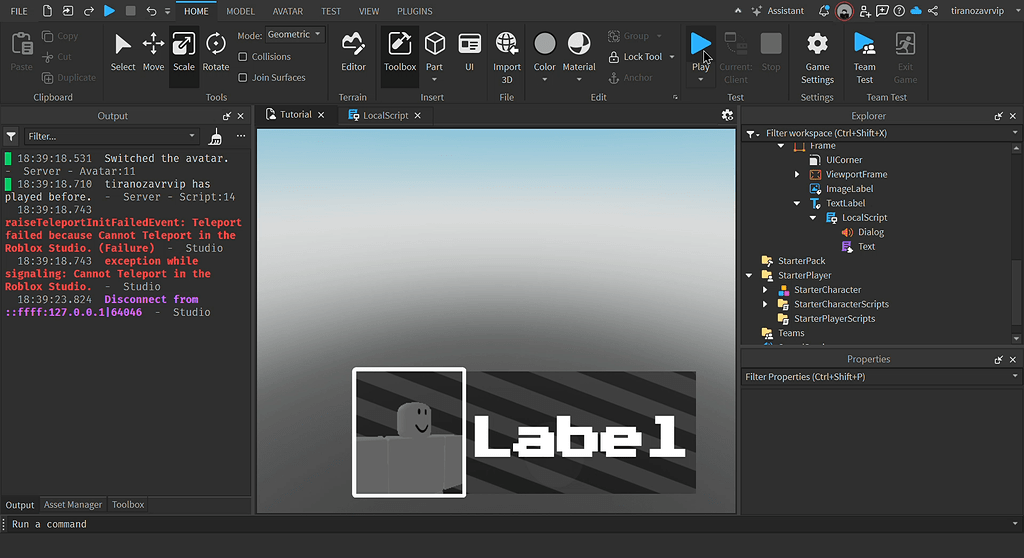1024x558 pixels.
Task: Open the Toolbox panel from ribbon
Action: [400, 51]
